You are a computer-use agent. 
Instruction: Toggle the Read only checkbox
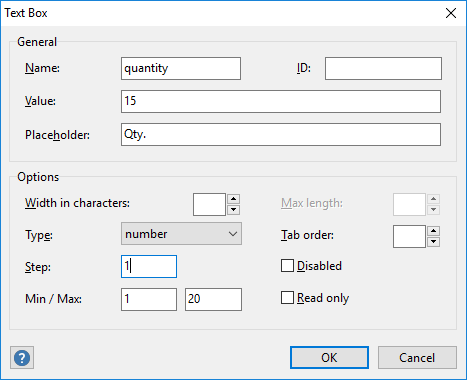(x=287, y=298)
